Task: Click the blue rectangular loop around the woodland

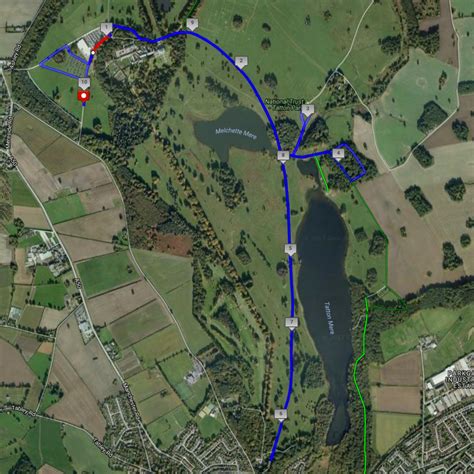Action: 349,162
